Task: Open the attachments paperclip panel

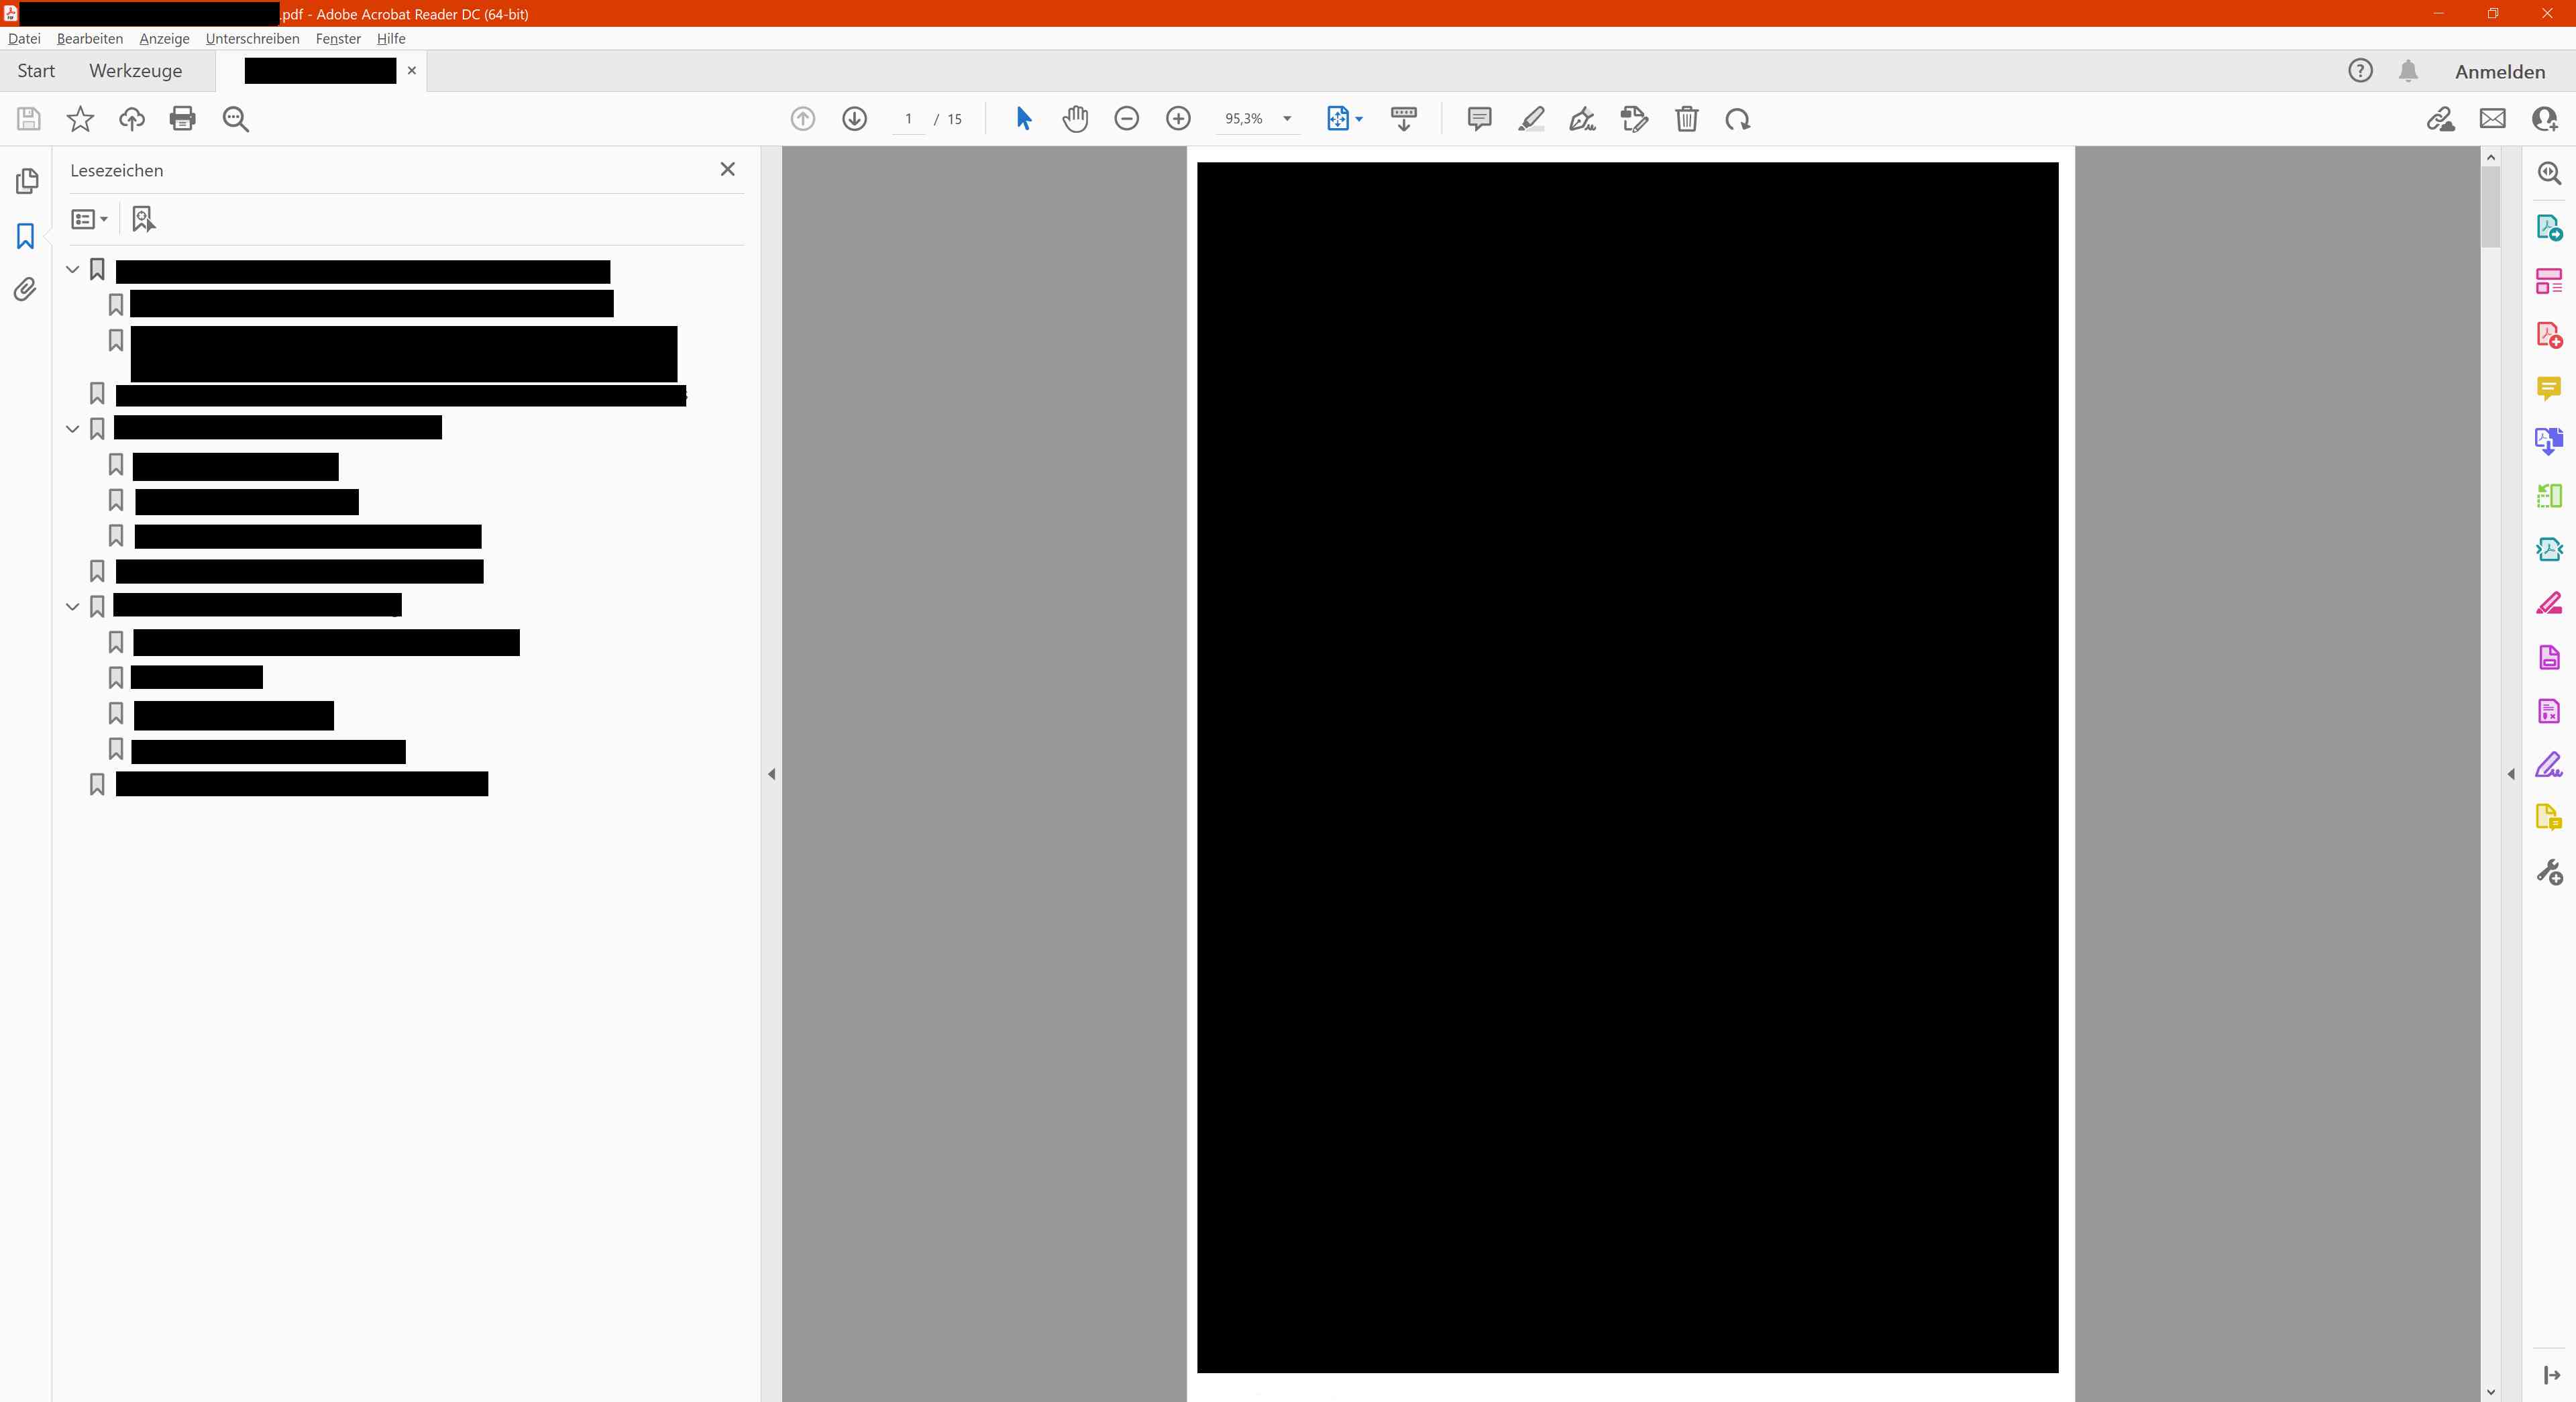Action: point(26,290)
